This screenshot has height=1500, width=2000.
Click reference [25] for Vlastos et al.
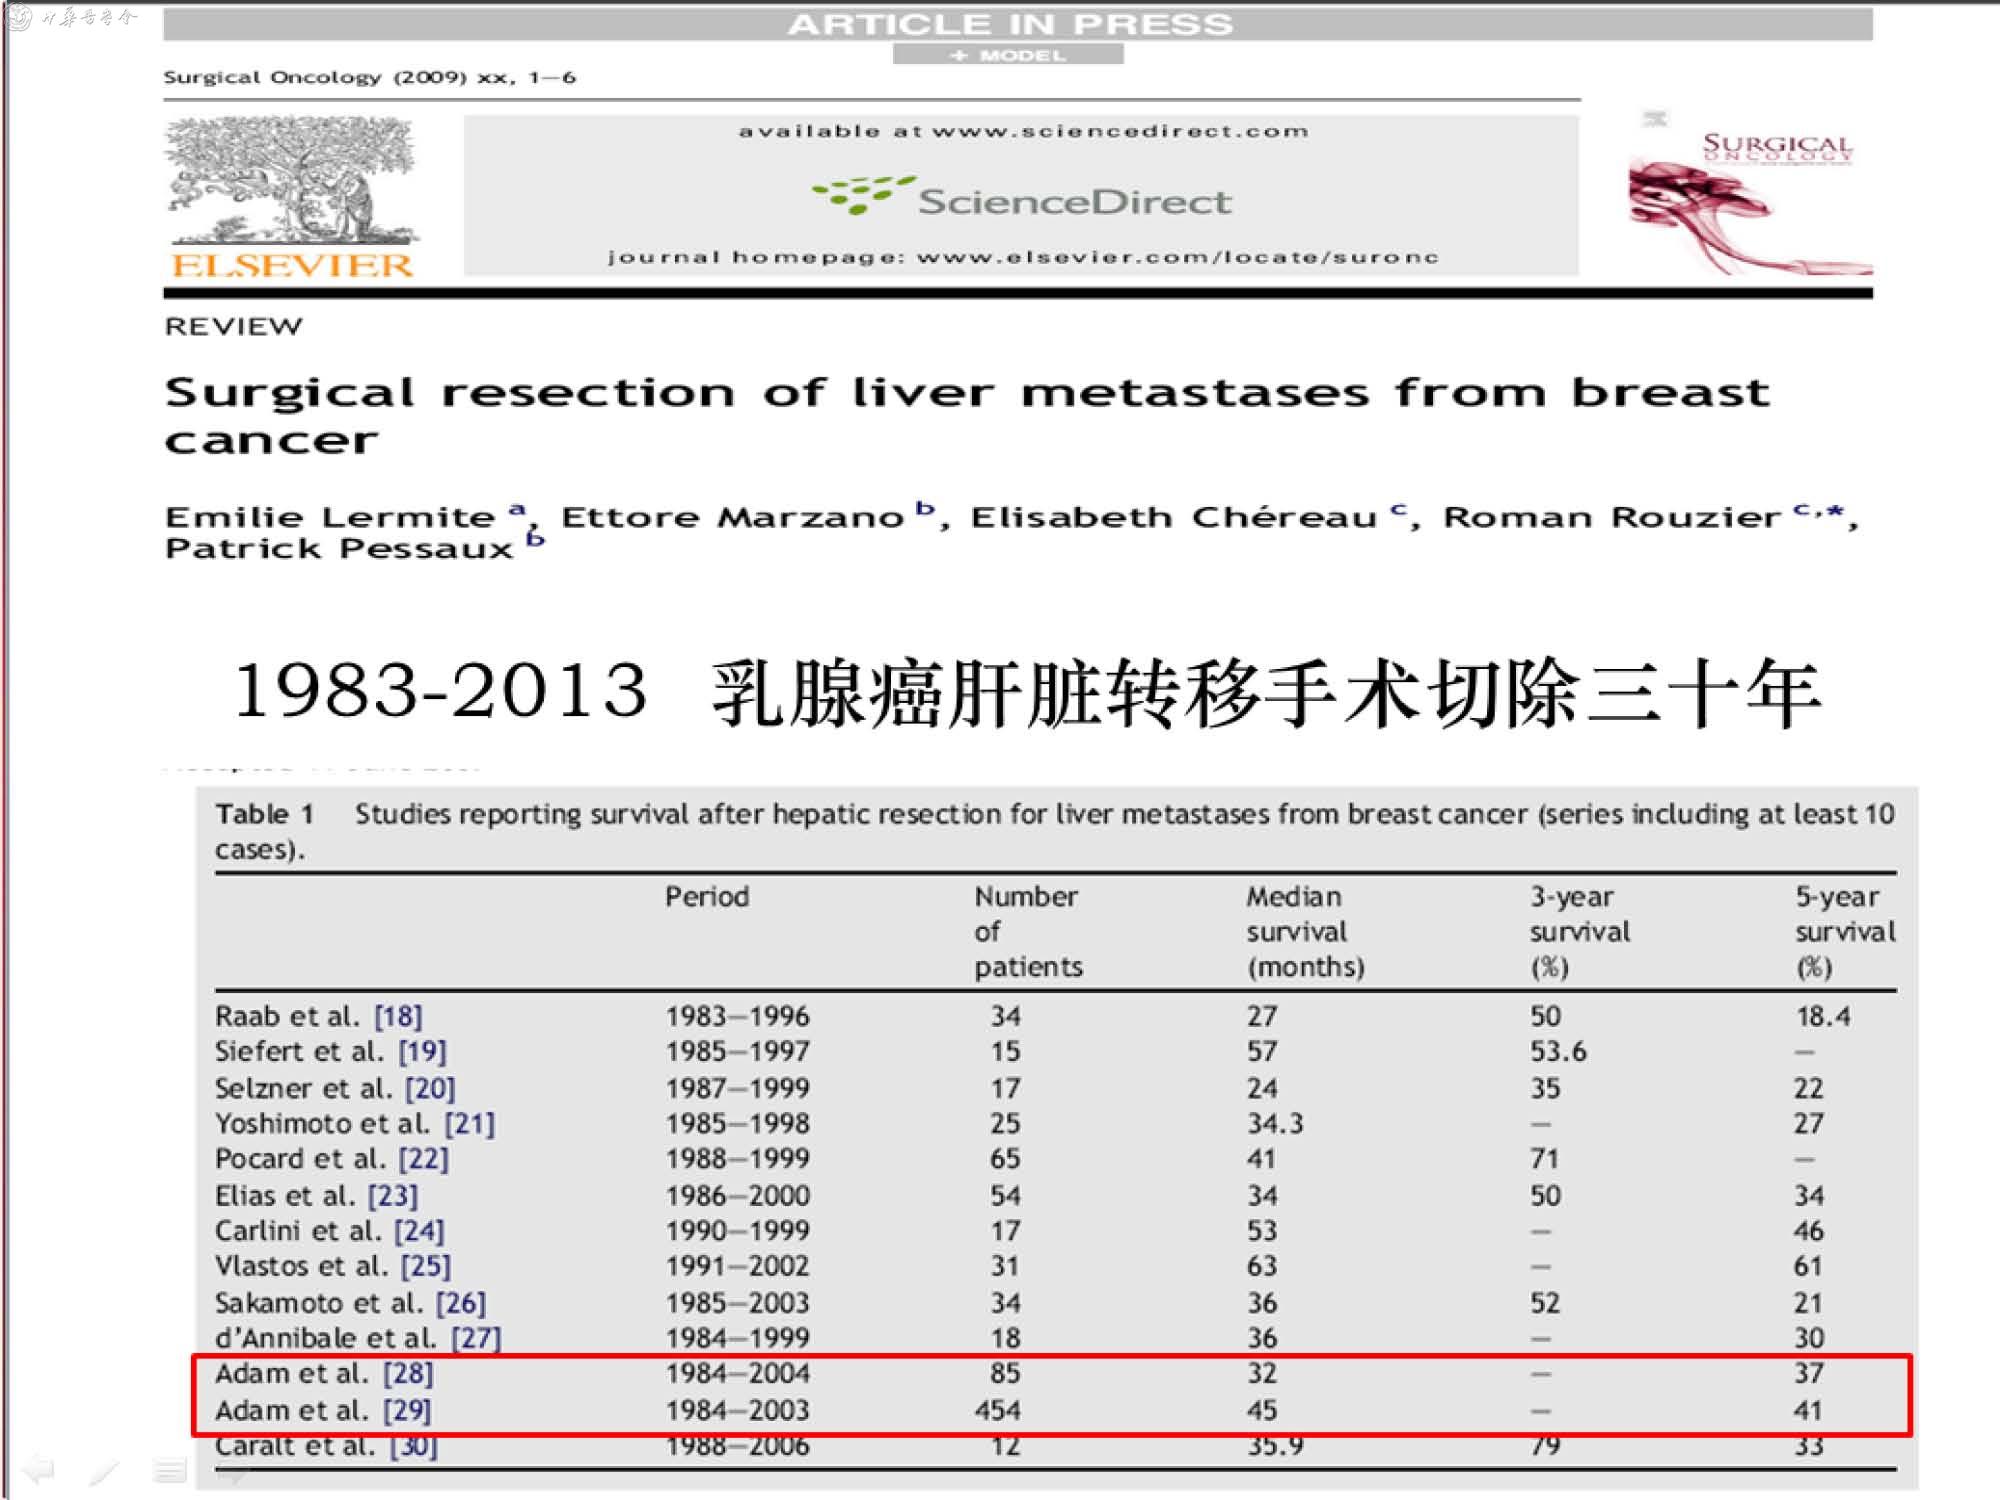[425, 1266]
